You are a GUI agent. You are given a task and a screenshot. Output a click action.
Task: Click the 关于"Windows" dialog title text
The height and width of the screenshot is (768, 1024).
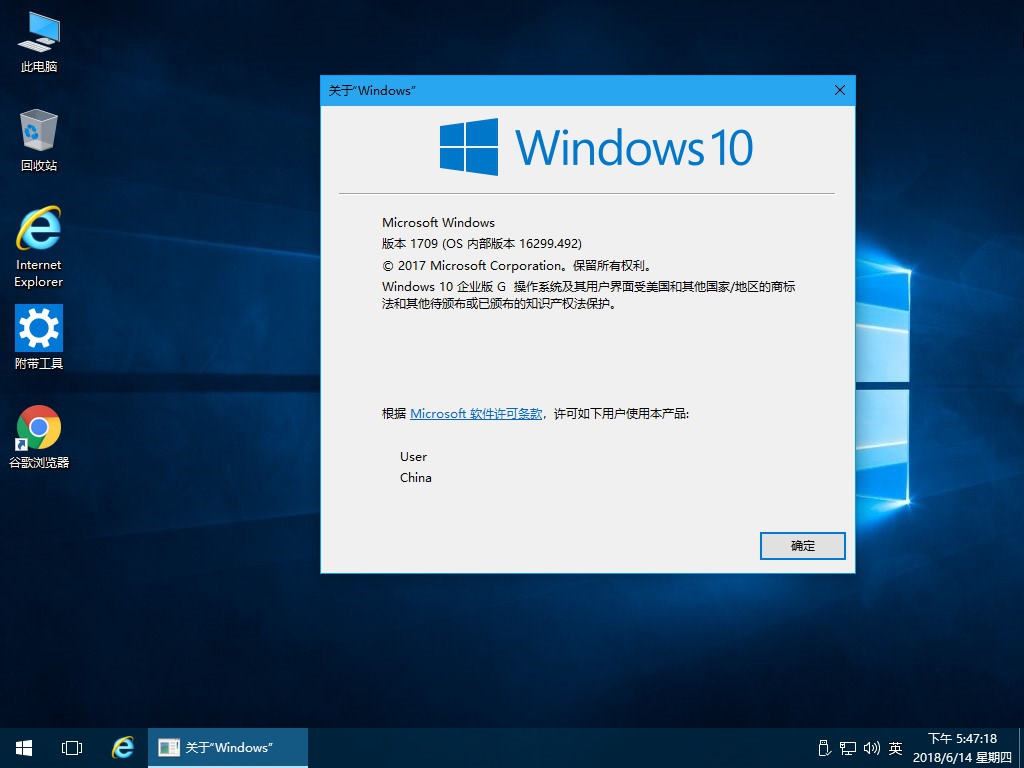[x=372, y=91]
